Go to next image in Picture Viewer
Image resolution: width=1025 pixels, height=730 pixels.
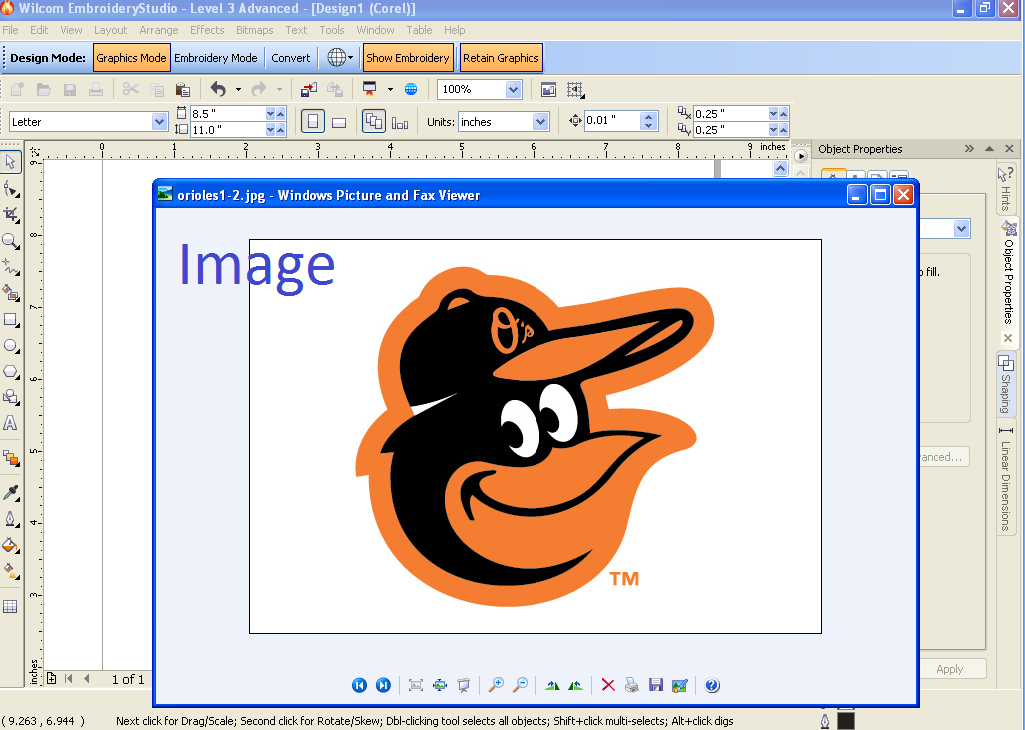click(383, 685)
